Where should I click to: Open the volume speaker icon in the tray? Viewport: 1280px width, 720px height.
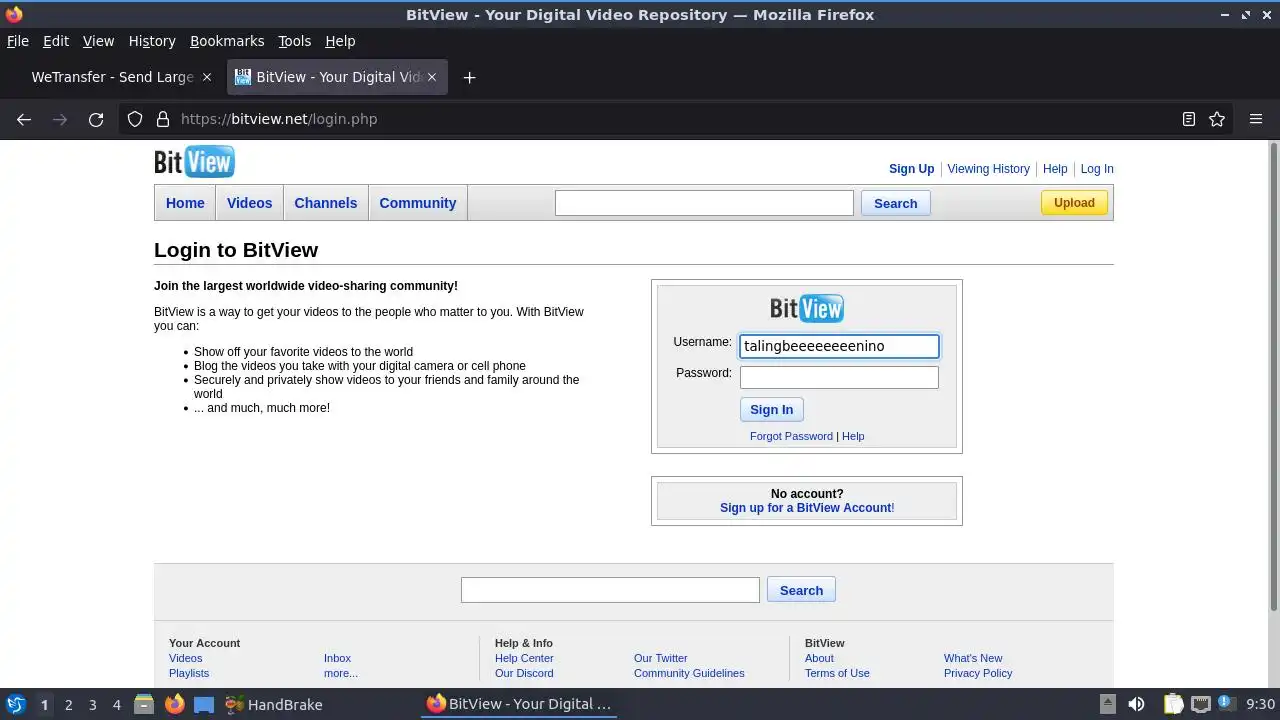click(x=1136, y=704)
